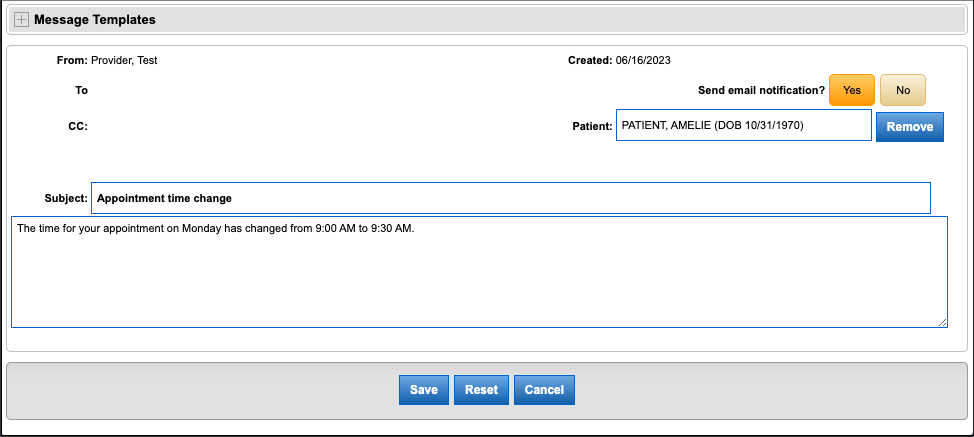Click the Remove patient button

pos(909,127)
